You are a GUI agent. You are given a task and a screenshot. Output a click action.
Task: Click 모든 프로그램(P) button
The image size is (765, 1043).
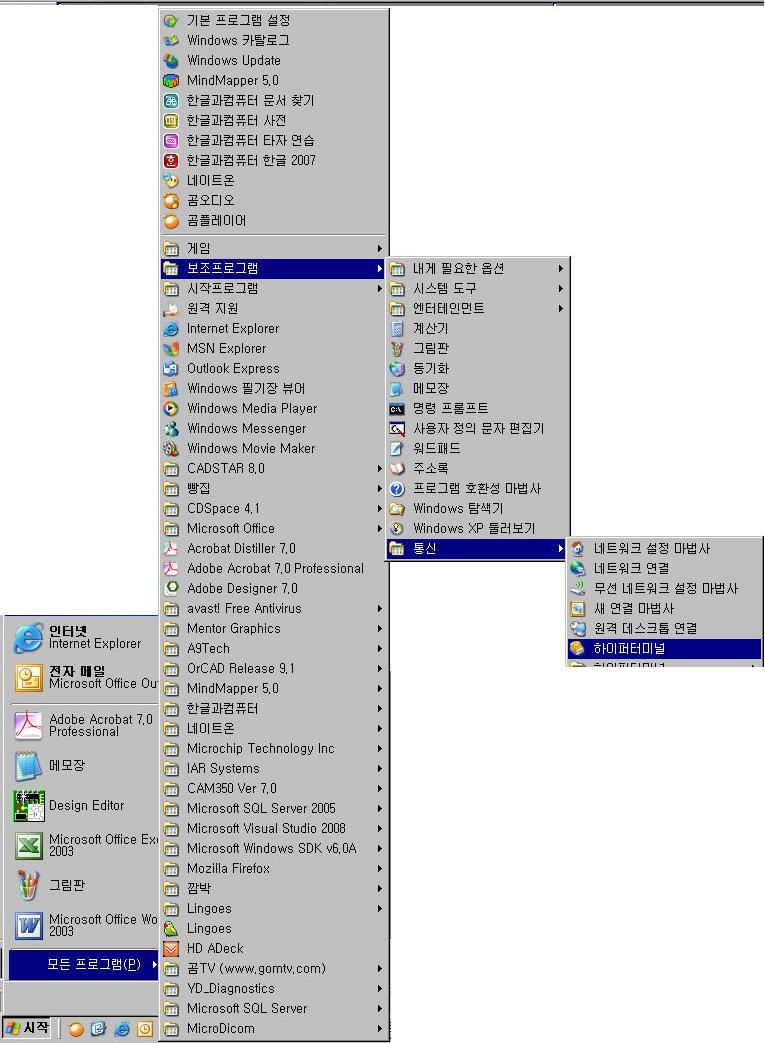83,965
